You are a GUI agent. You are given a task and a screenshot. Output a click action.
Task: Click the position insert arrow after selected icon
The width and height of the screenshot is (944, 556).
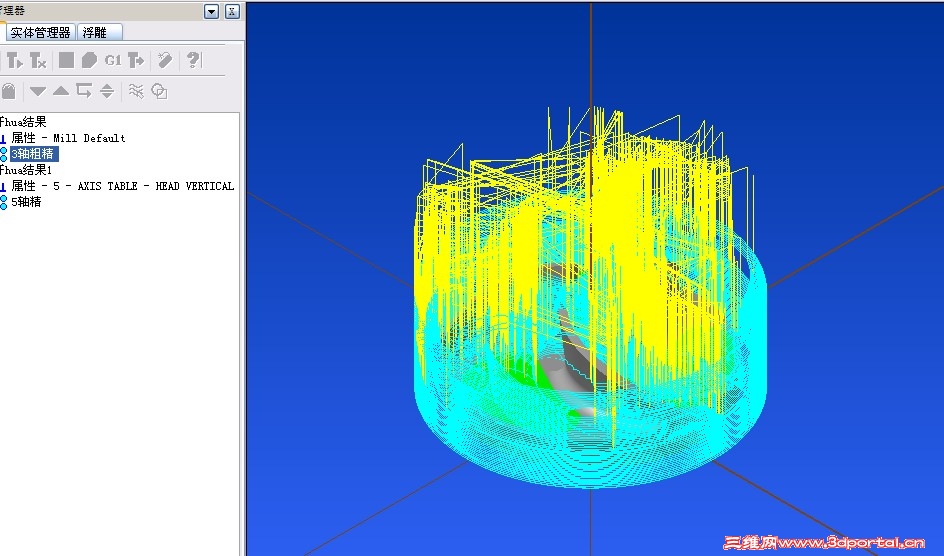pos(84,91)
